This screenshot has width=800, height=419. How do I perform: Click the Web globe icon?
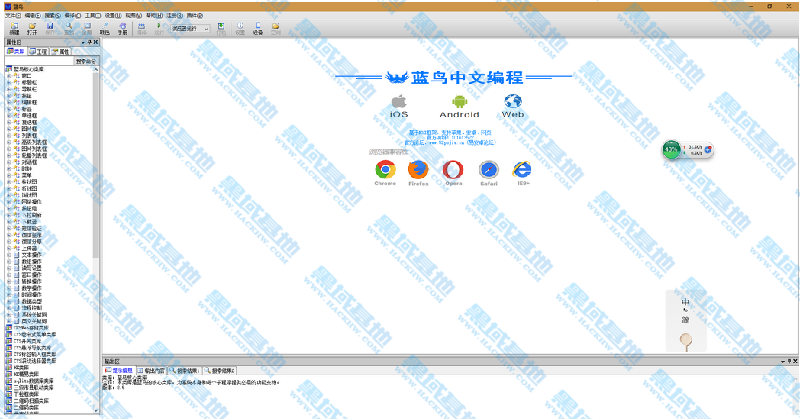513,101
